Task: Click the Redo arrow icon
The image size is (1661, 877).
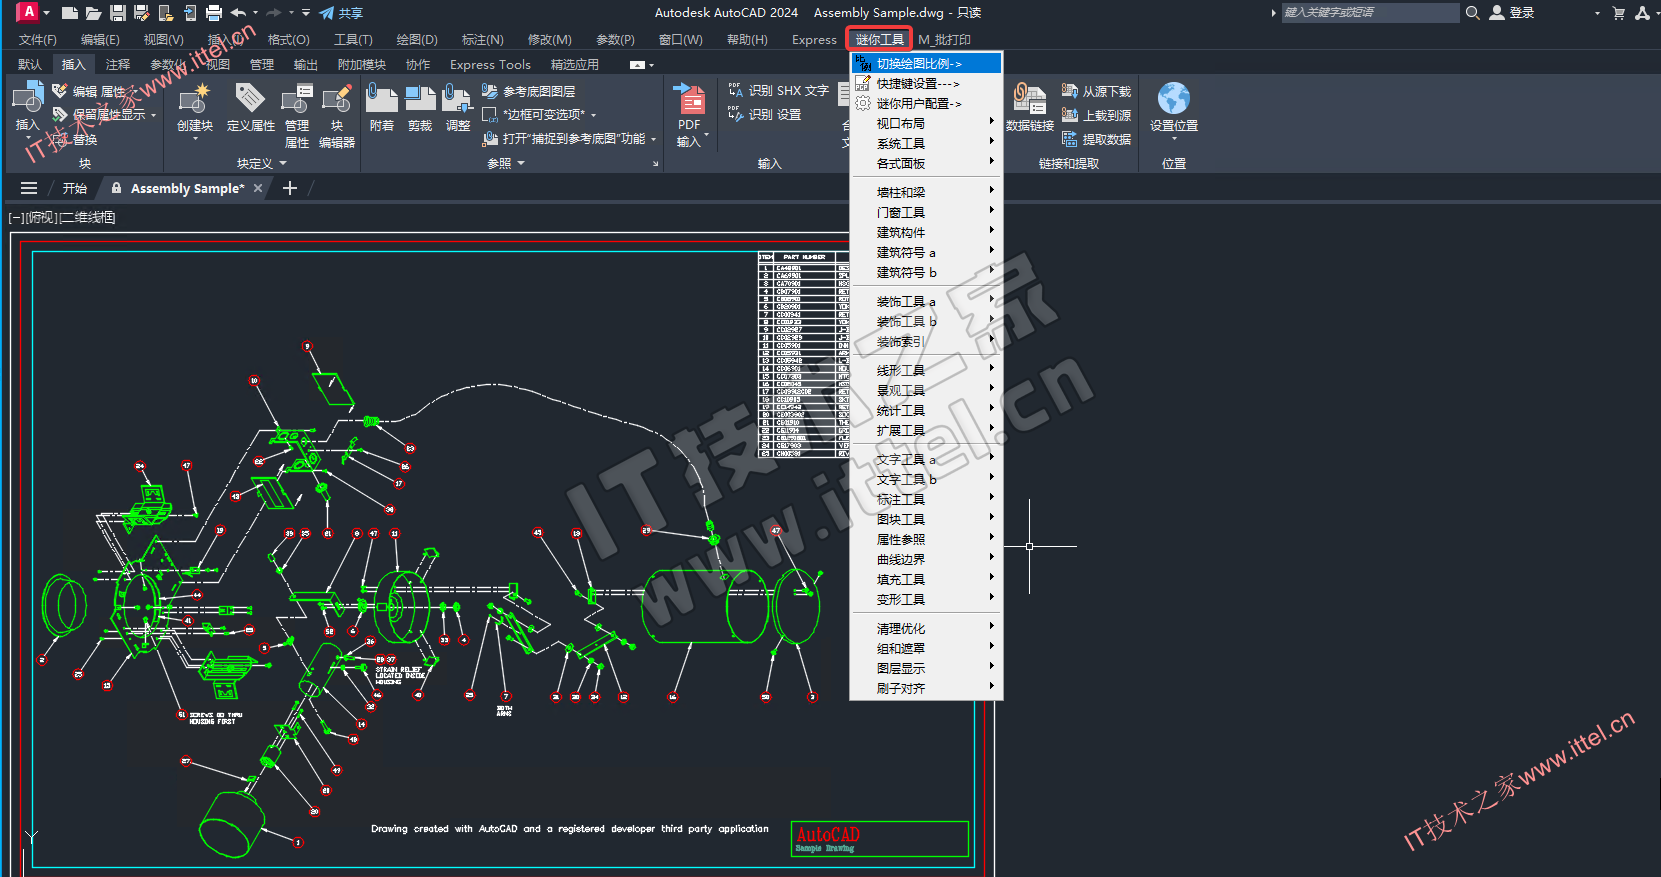Action: tap(273, 13)
